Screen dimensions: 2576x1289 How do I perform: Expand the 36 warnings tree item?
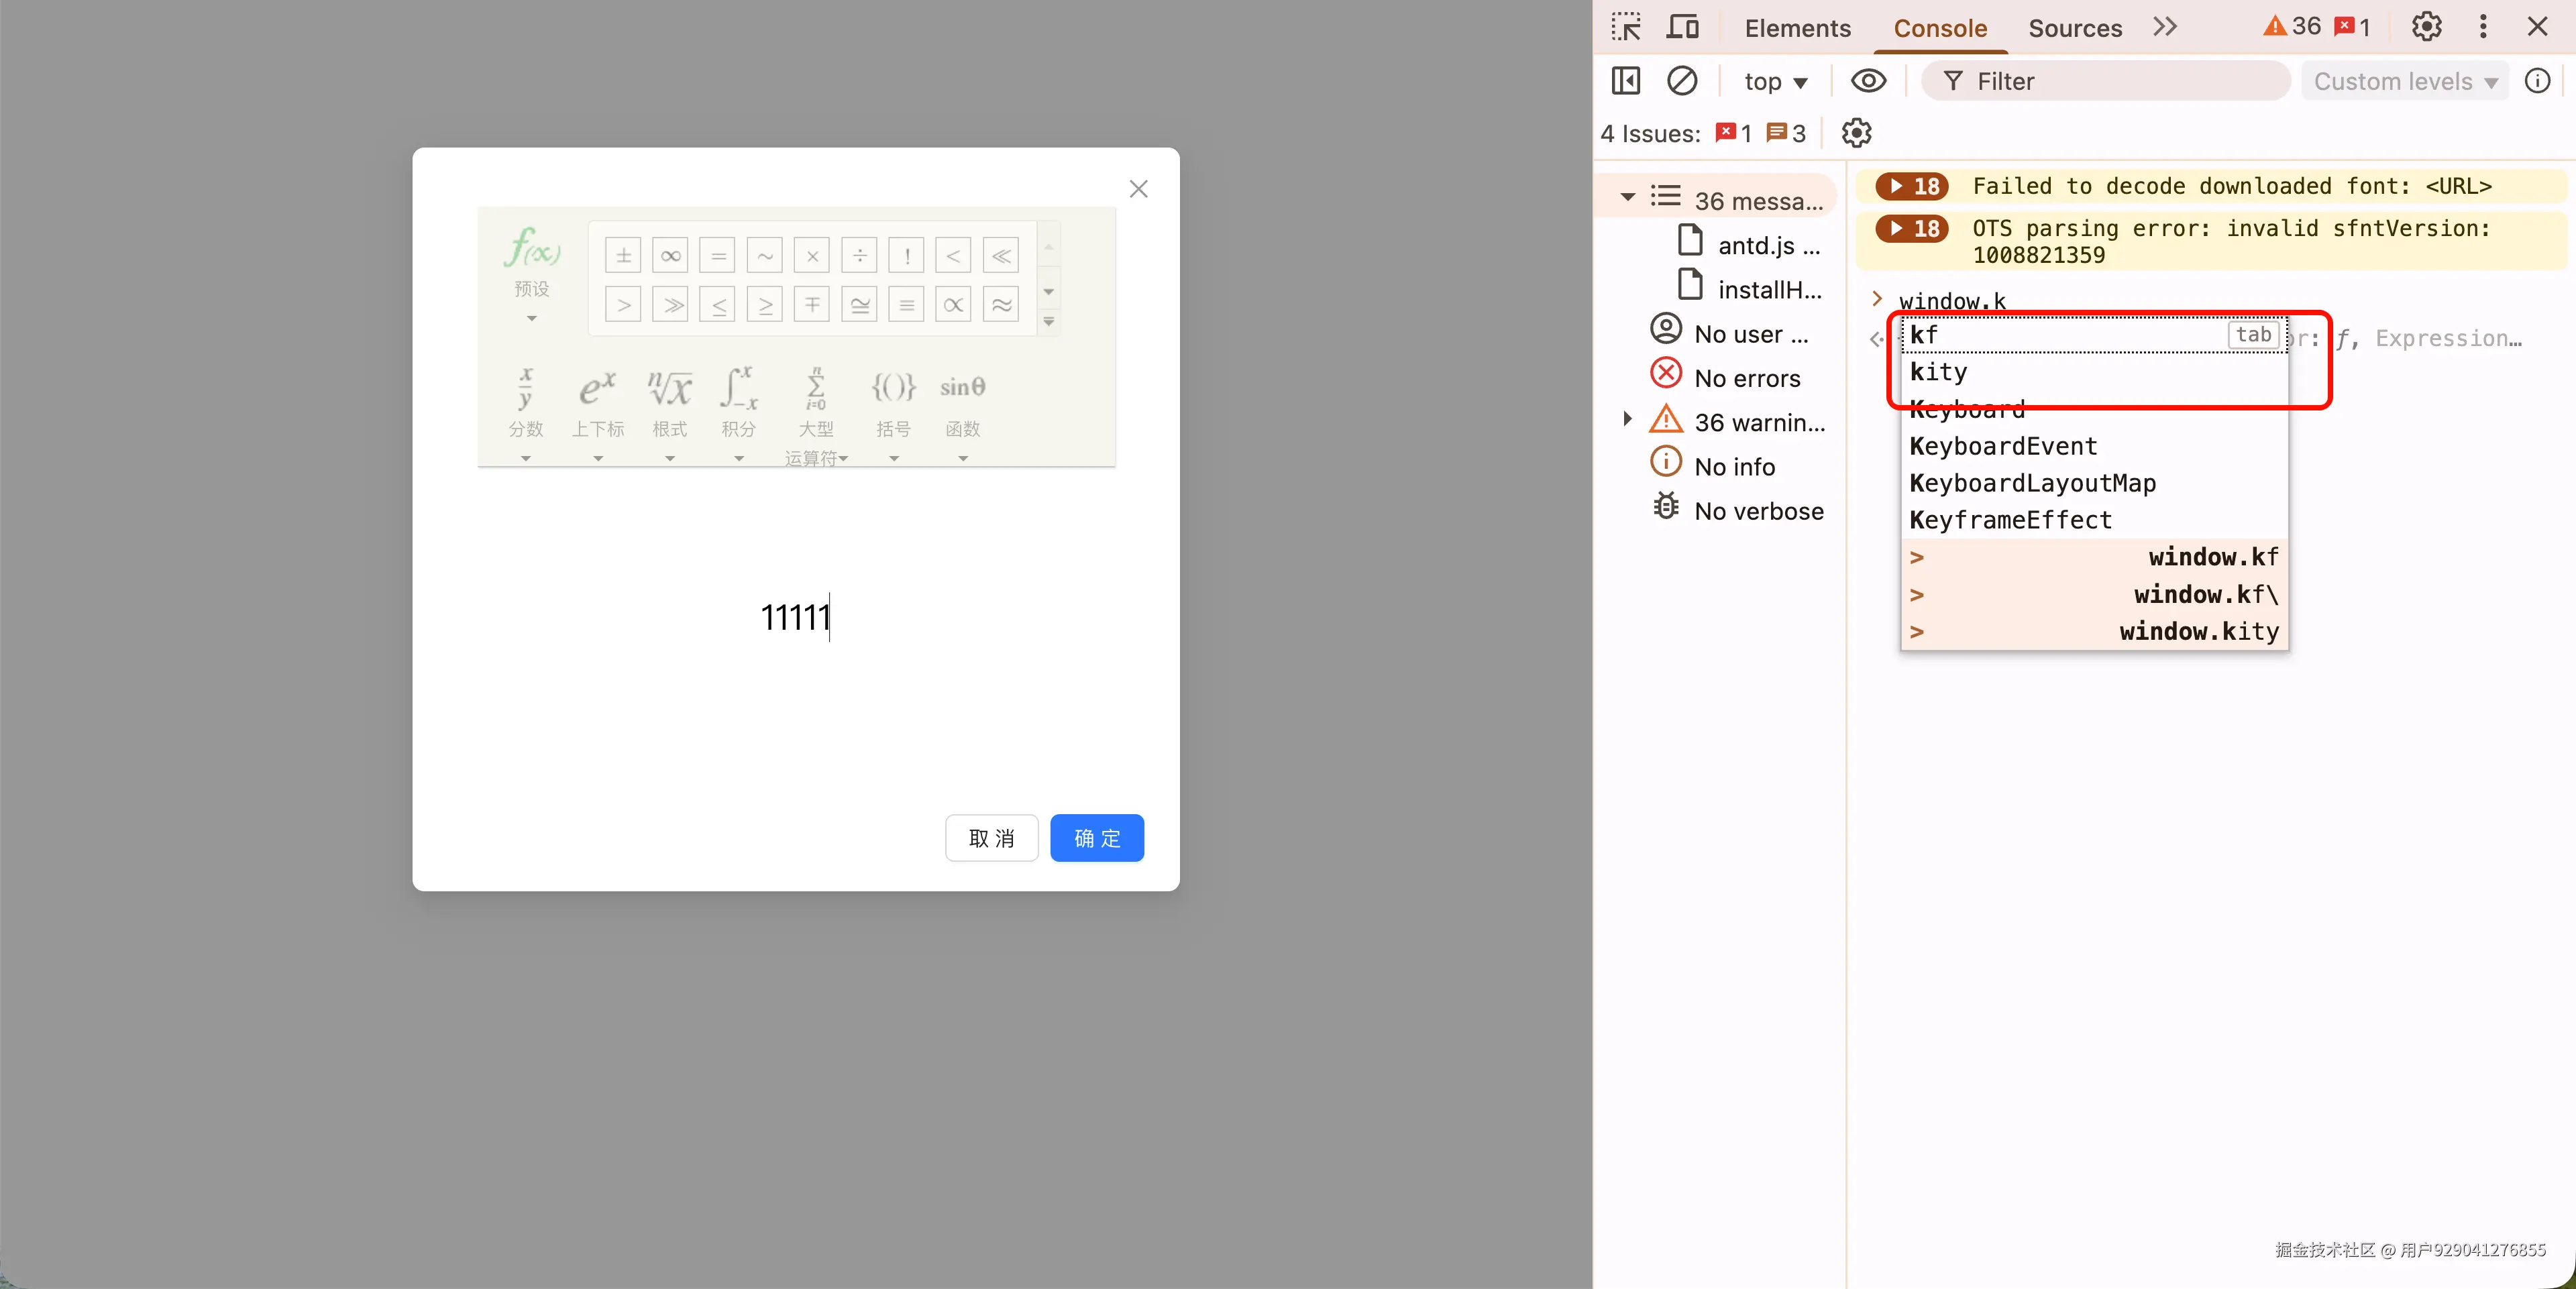pos(1627,420)
